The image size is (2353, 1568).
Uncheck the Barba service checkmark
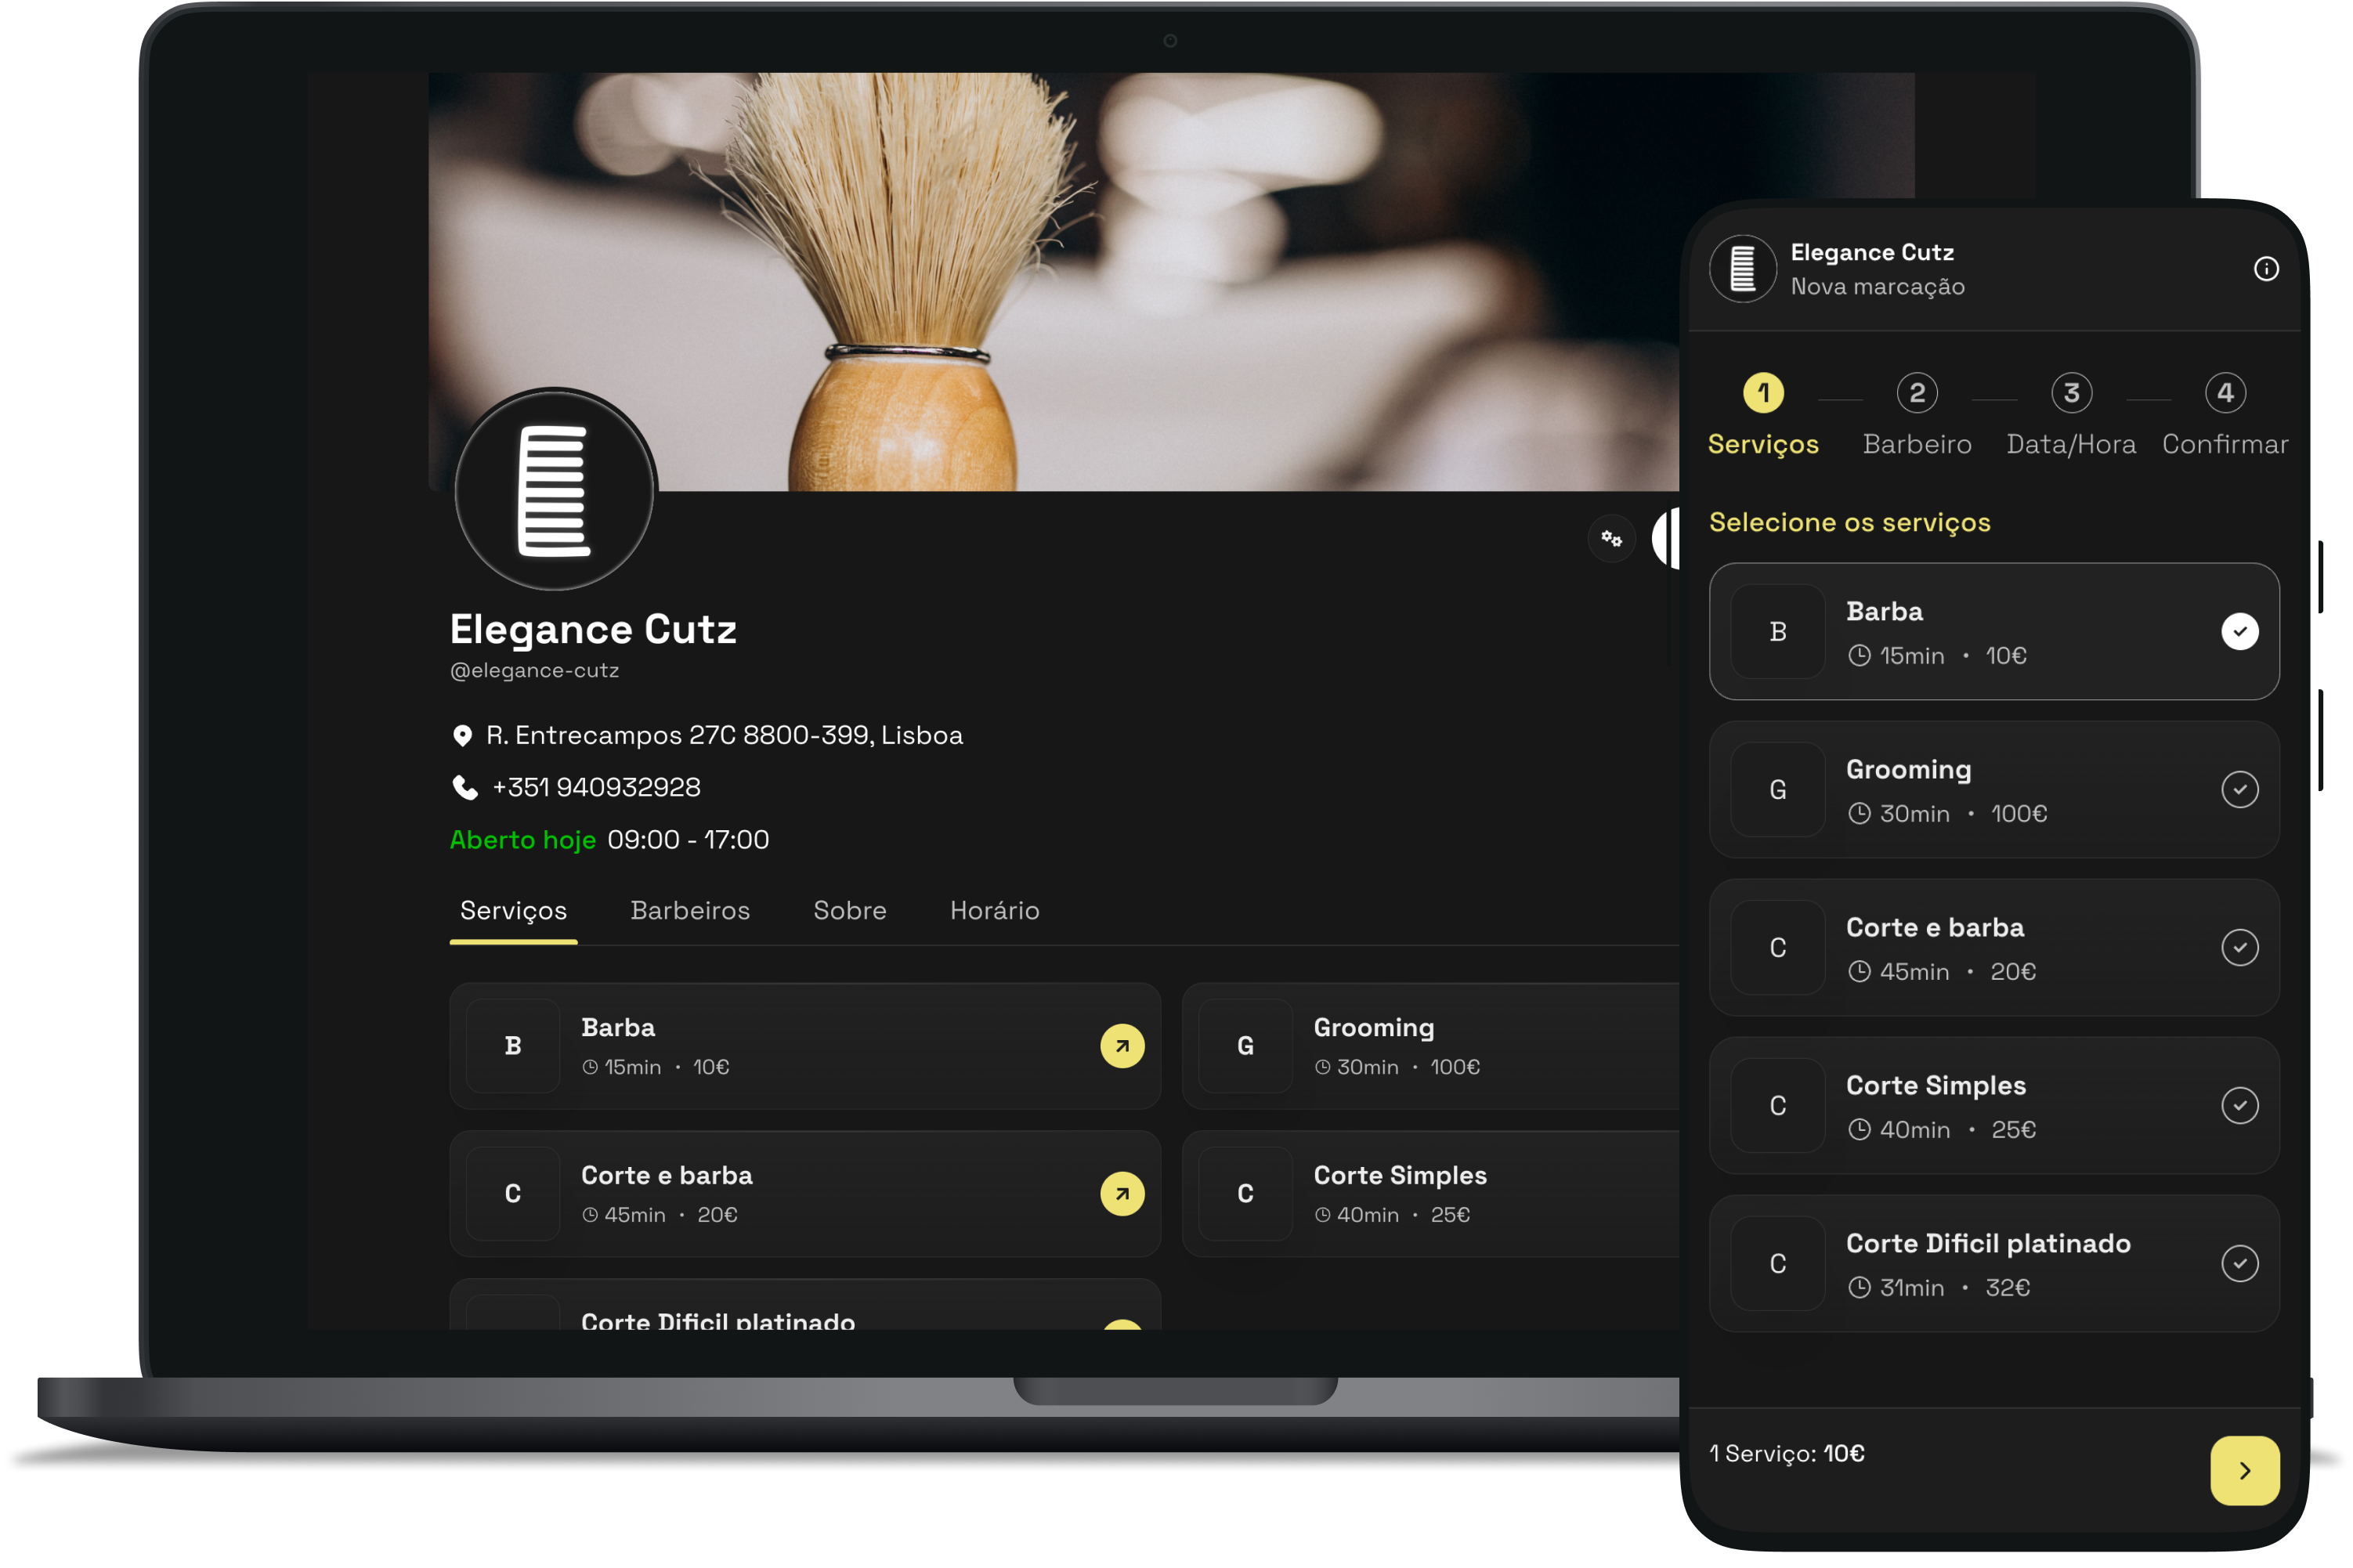click(x=2239, y=632)
